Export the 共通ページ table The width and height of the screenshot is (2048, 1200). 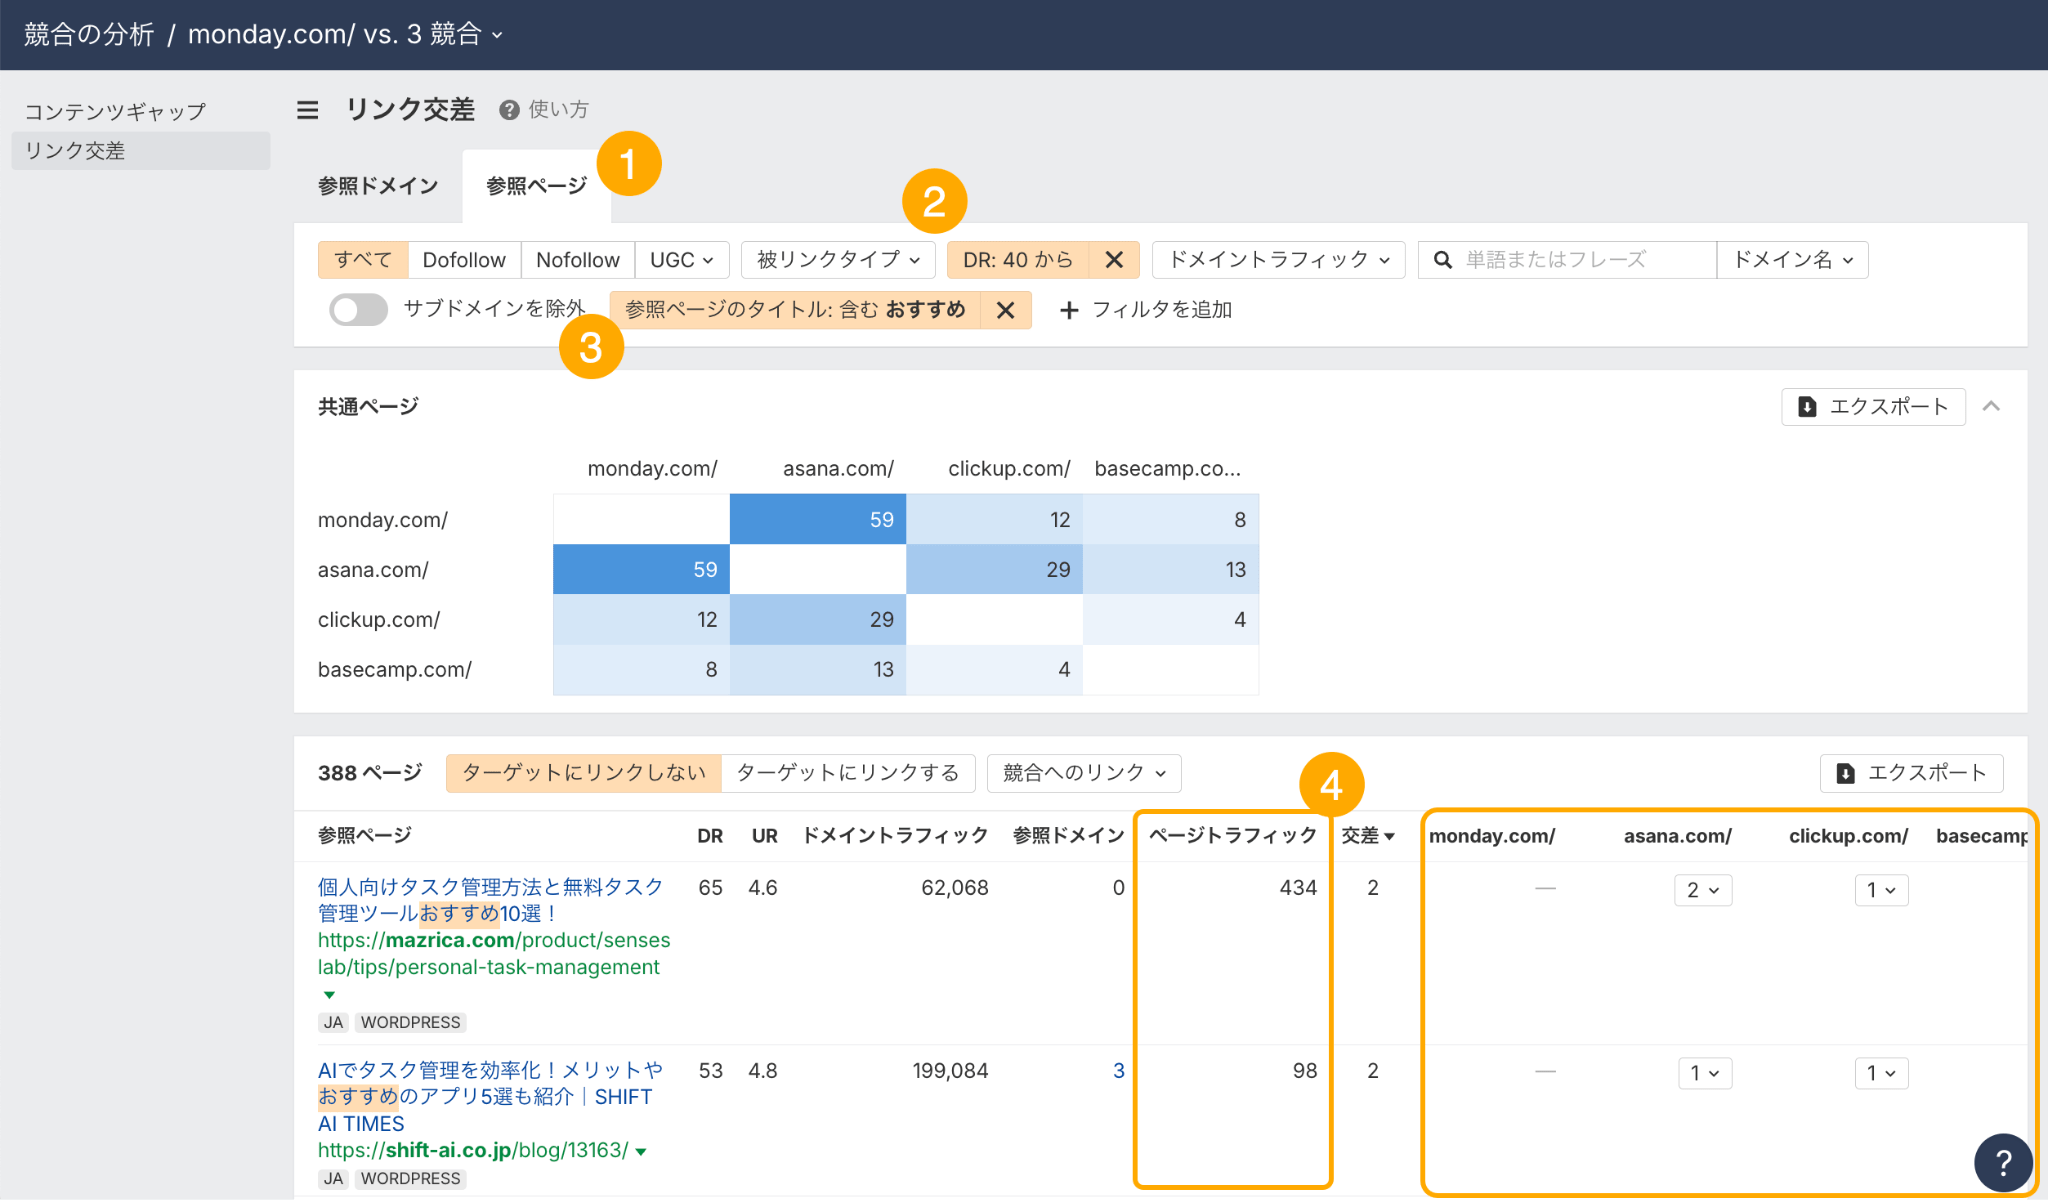pos(1872,407)
